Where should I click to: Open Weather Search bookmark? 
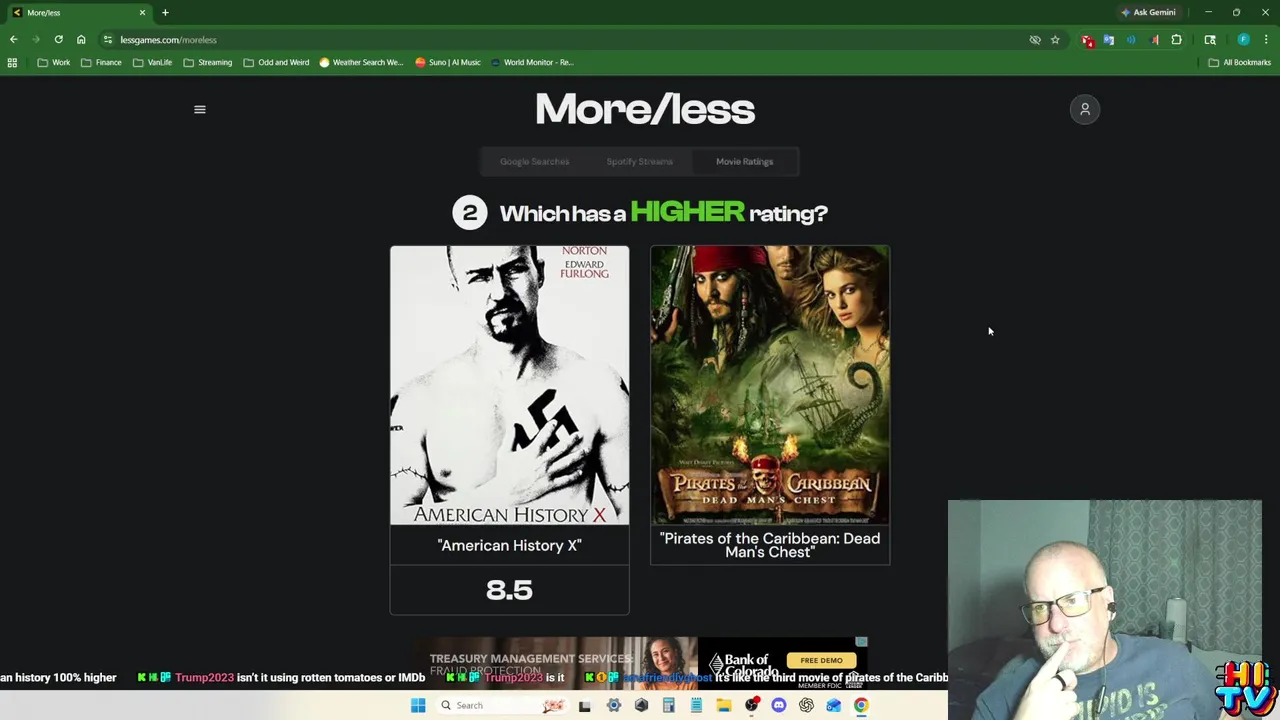(x=361, y=62)
